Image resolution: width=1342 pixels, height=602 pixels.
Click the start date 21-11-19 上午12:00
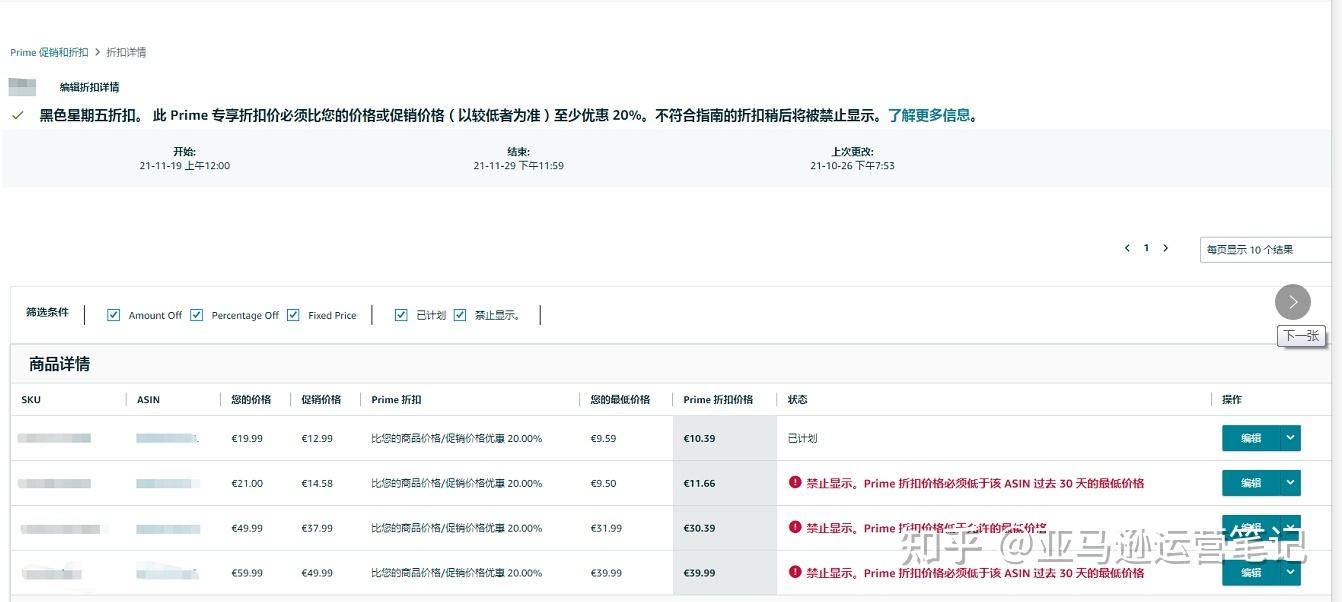[185, 166]
